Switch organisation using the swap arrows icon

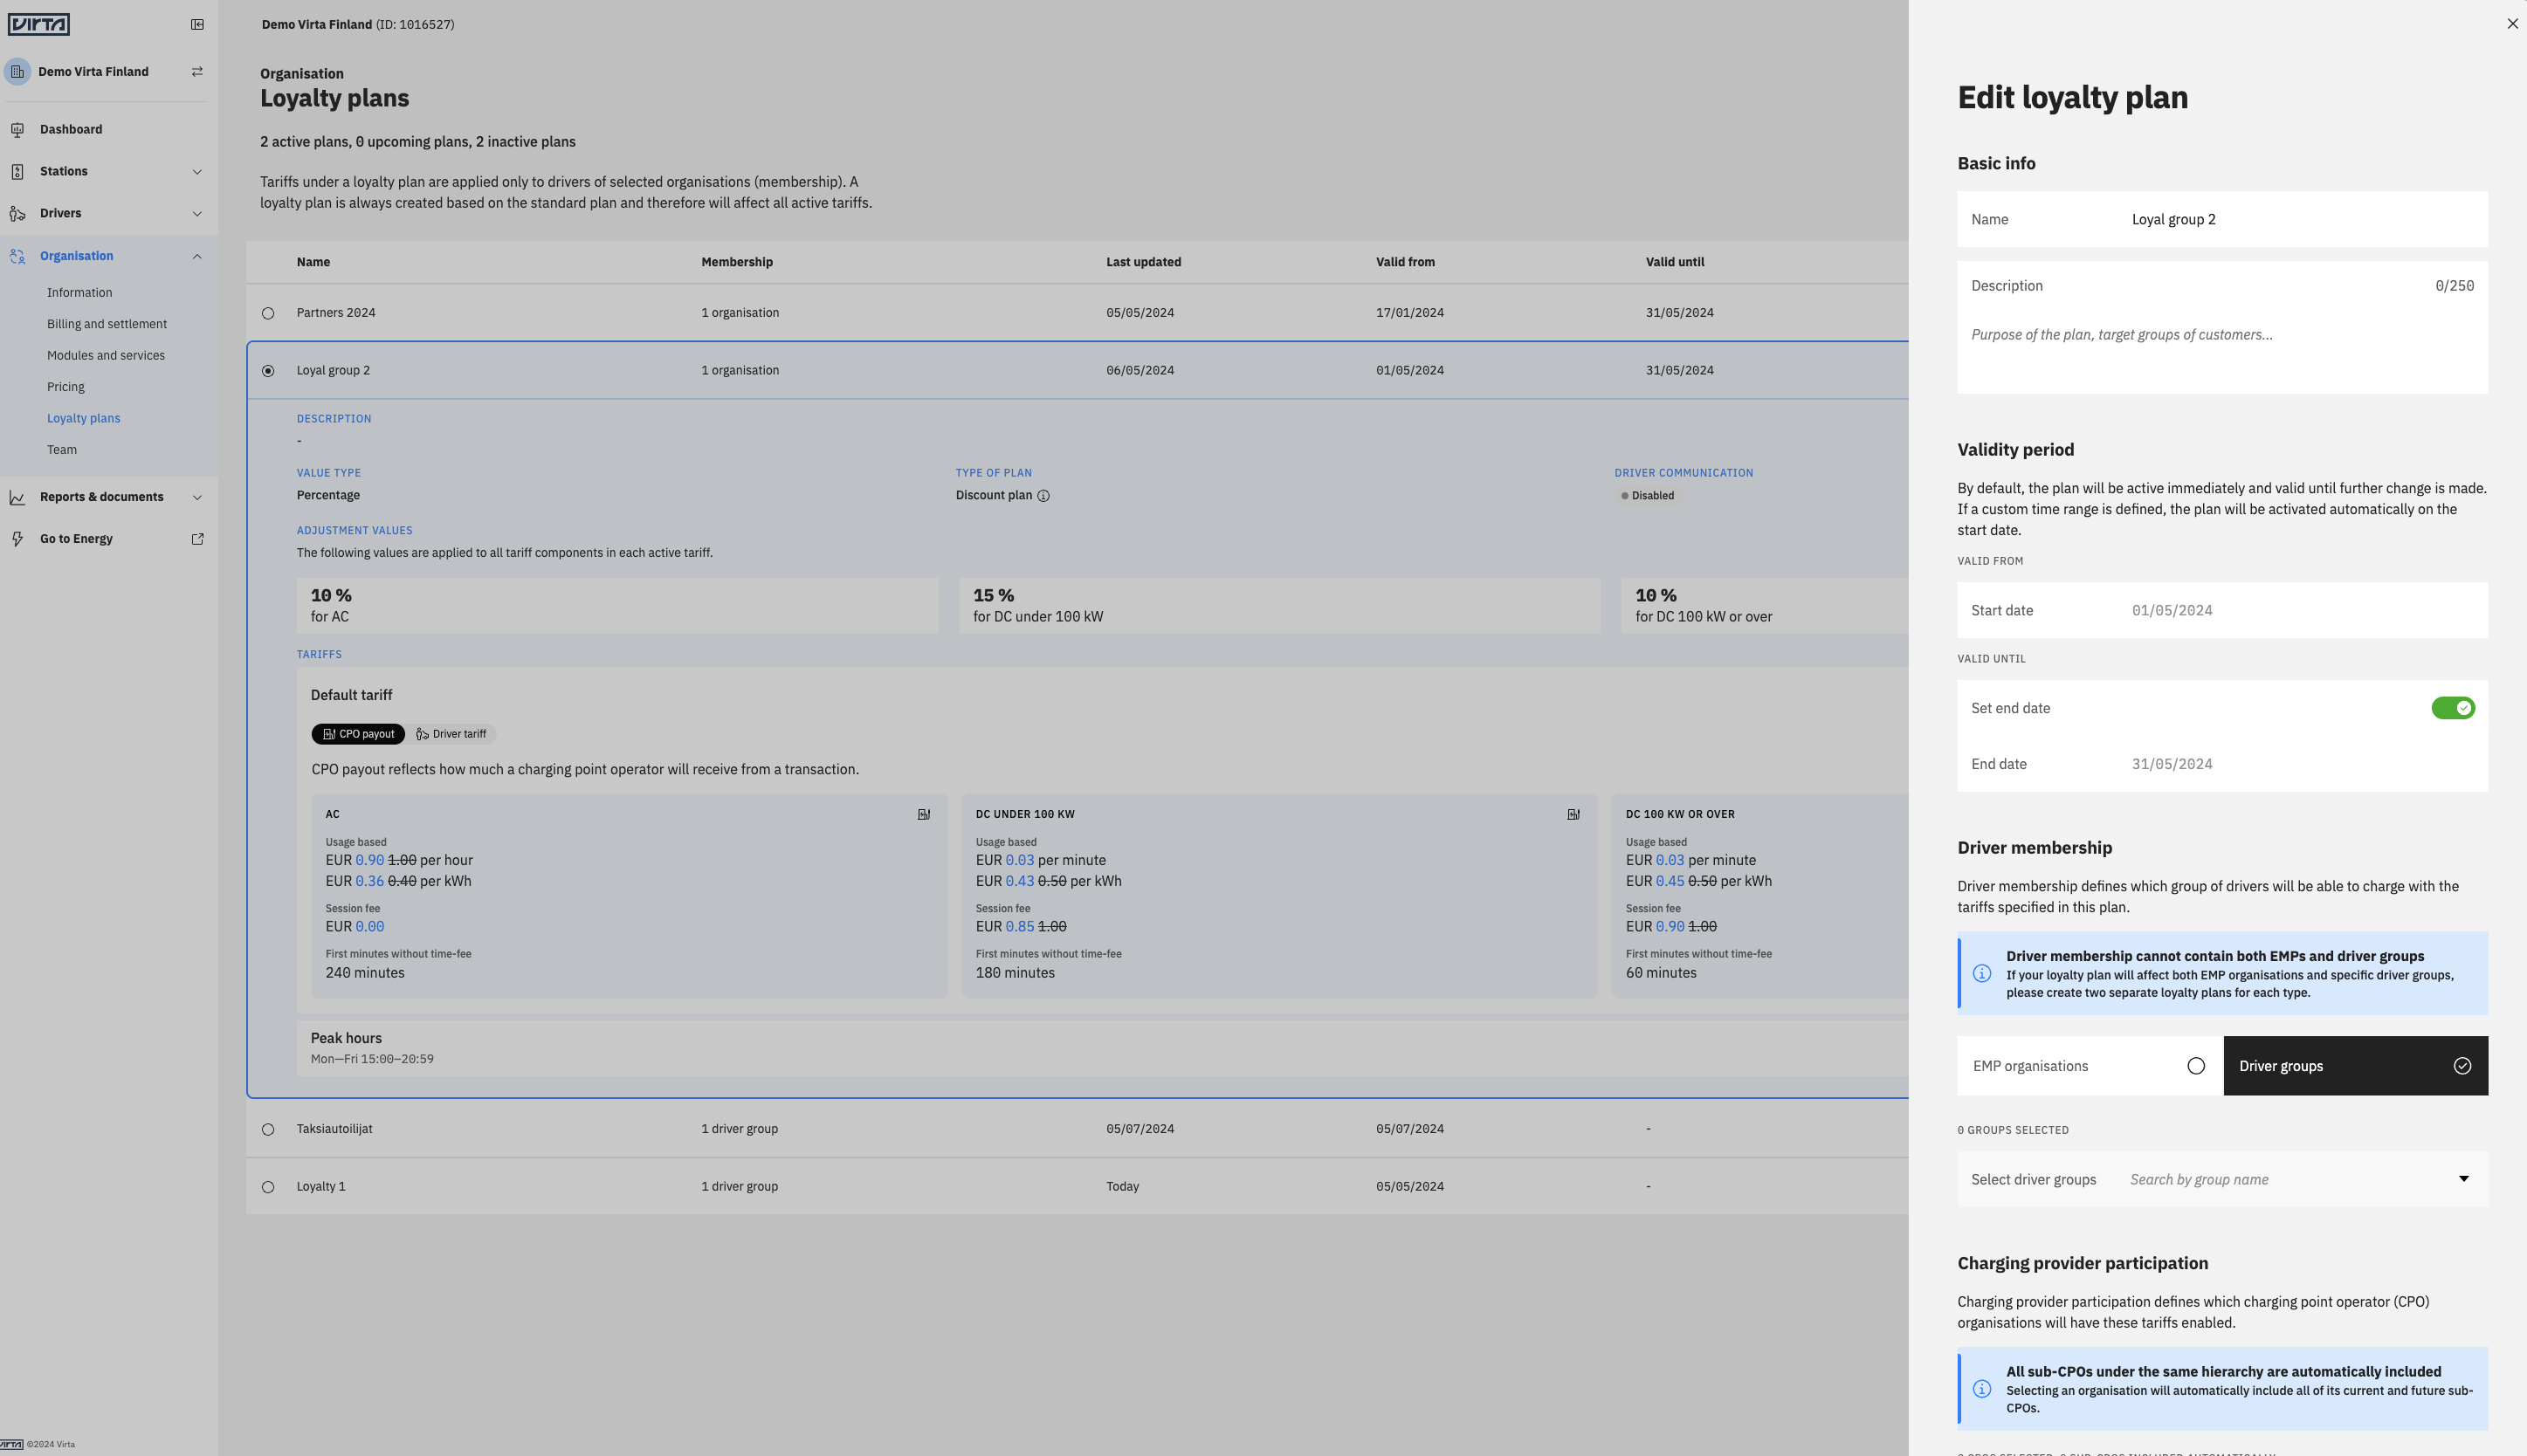coord(197,71)
